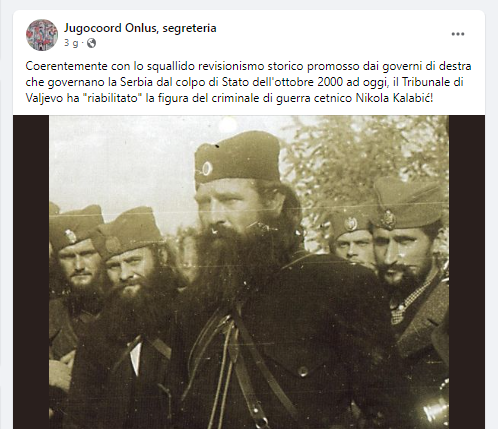Click the quoted word "riabilitato" in the post
The width and height of the screenshot is (498, 429).
[112, 98]
